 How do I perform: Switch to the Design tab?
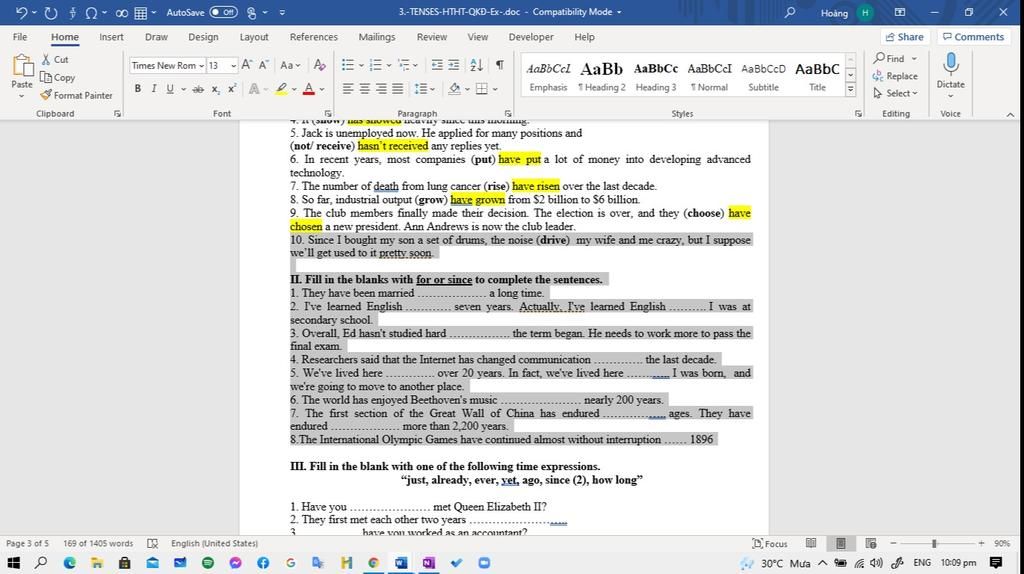[x=203, y=37]
